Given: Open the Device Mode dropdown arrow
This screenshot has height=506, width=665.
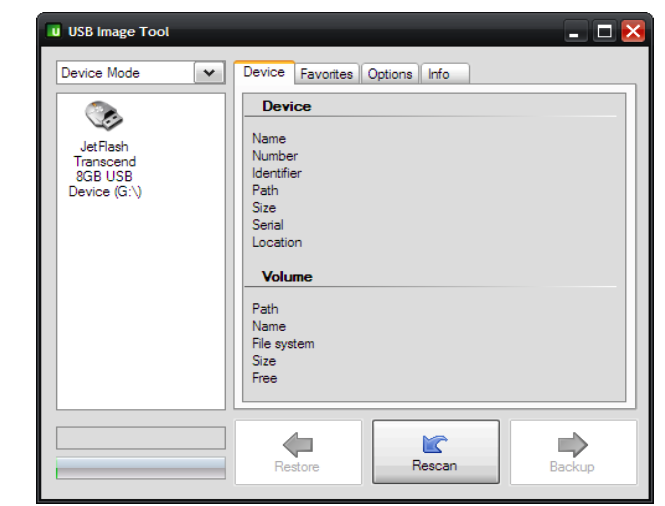Looking at the screenshot, I should pyautogui.click(x=210, y=73).
